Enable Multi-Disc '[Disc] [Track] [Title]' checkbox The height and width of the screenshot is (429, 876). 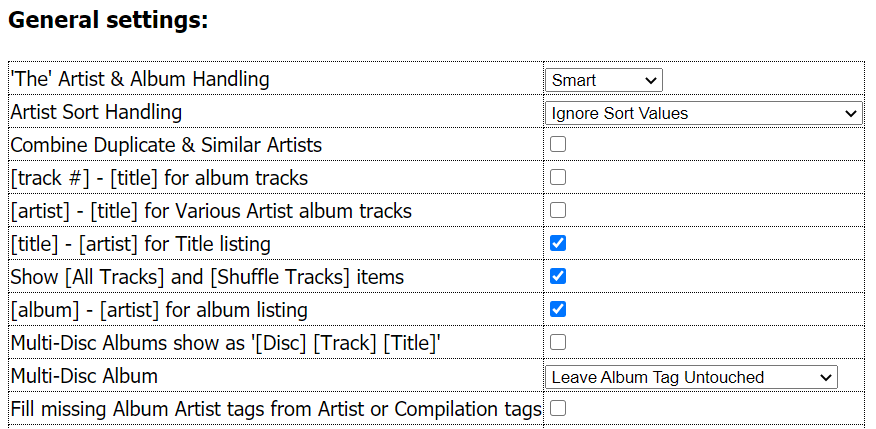[558, 342]
